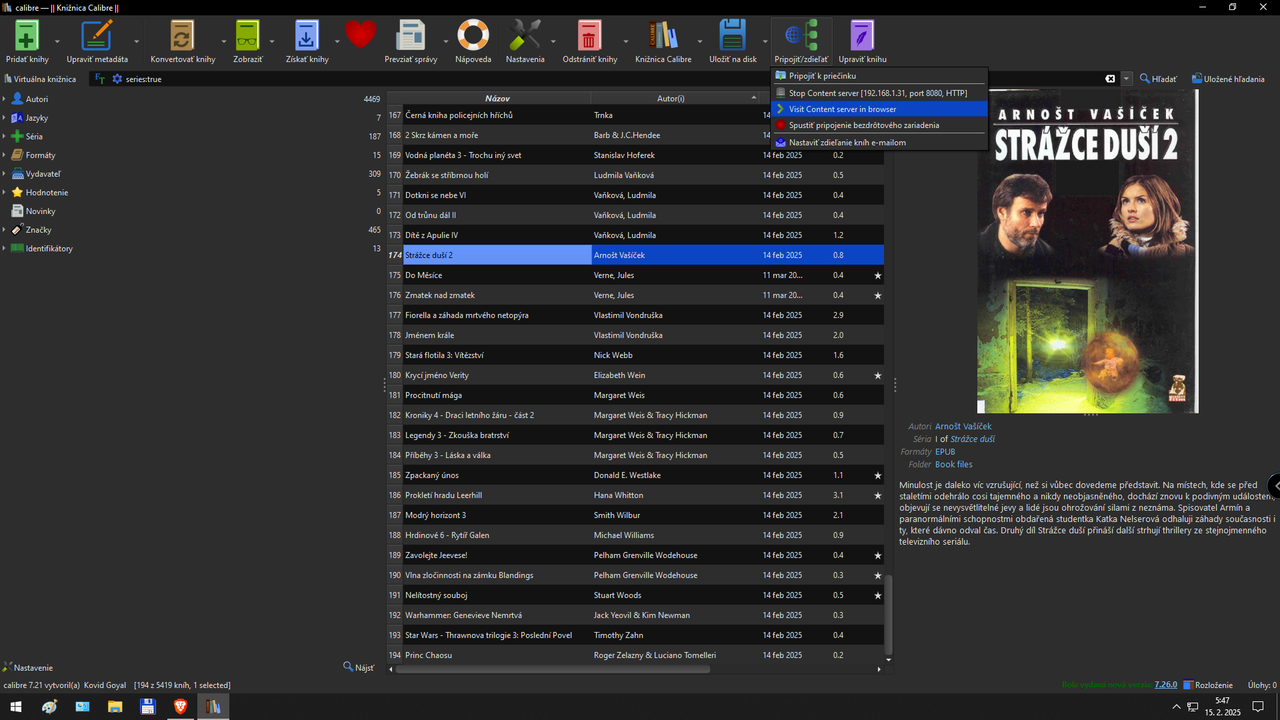Viewport: 1280px width, 720px height.
Task: Click Odstrániť knihy trash icon
Action: click(x=589, y=36)
